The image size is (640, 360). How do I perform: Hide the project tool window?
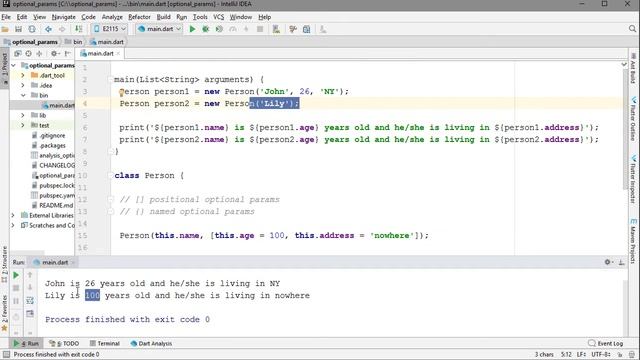pyautogui.click(x=67, y=53)
